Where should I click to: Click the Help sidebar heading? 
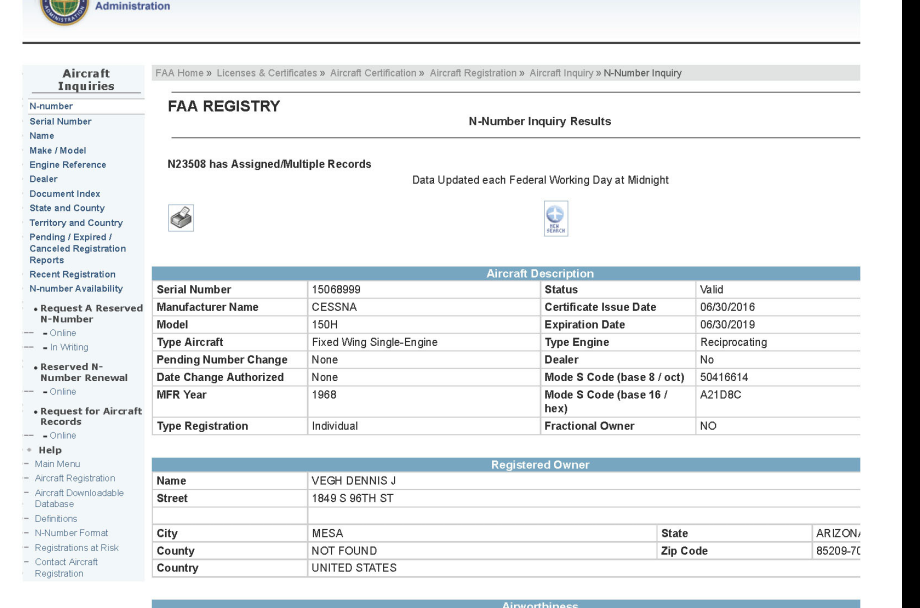50,450
